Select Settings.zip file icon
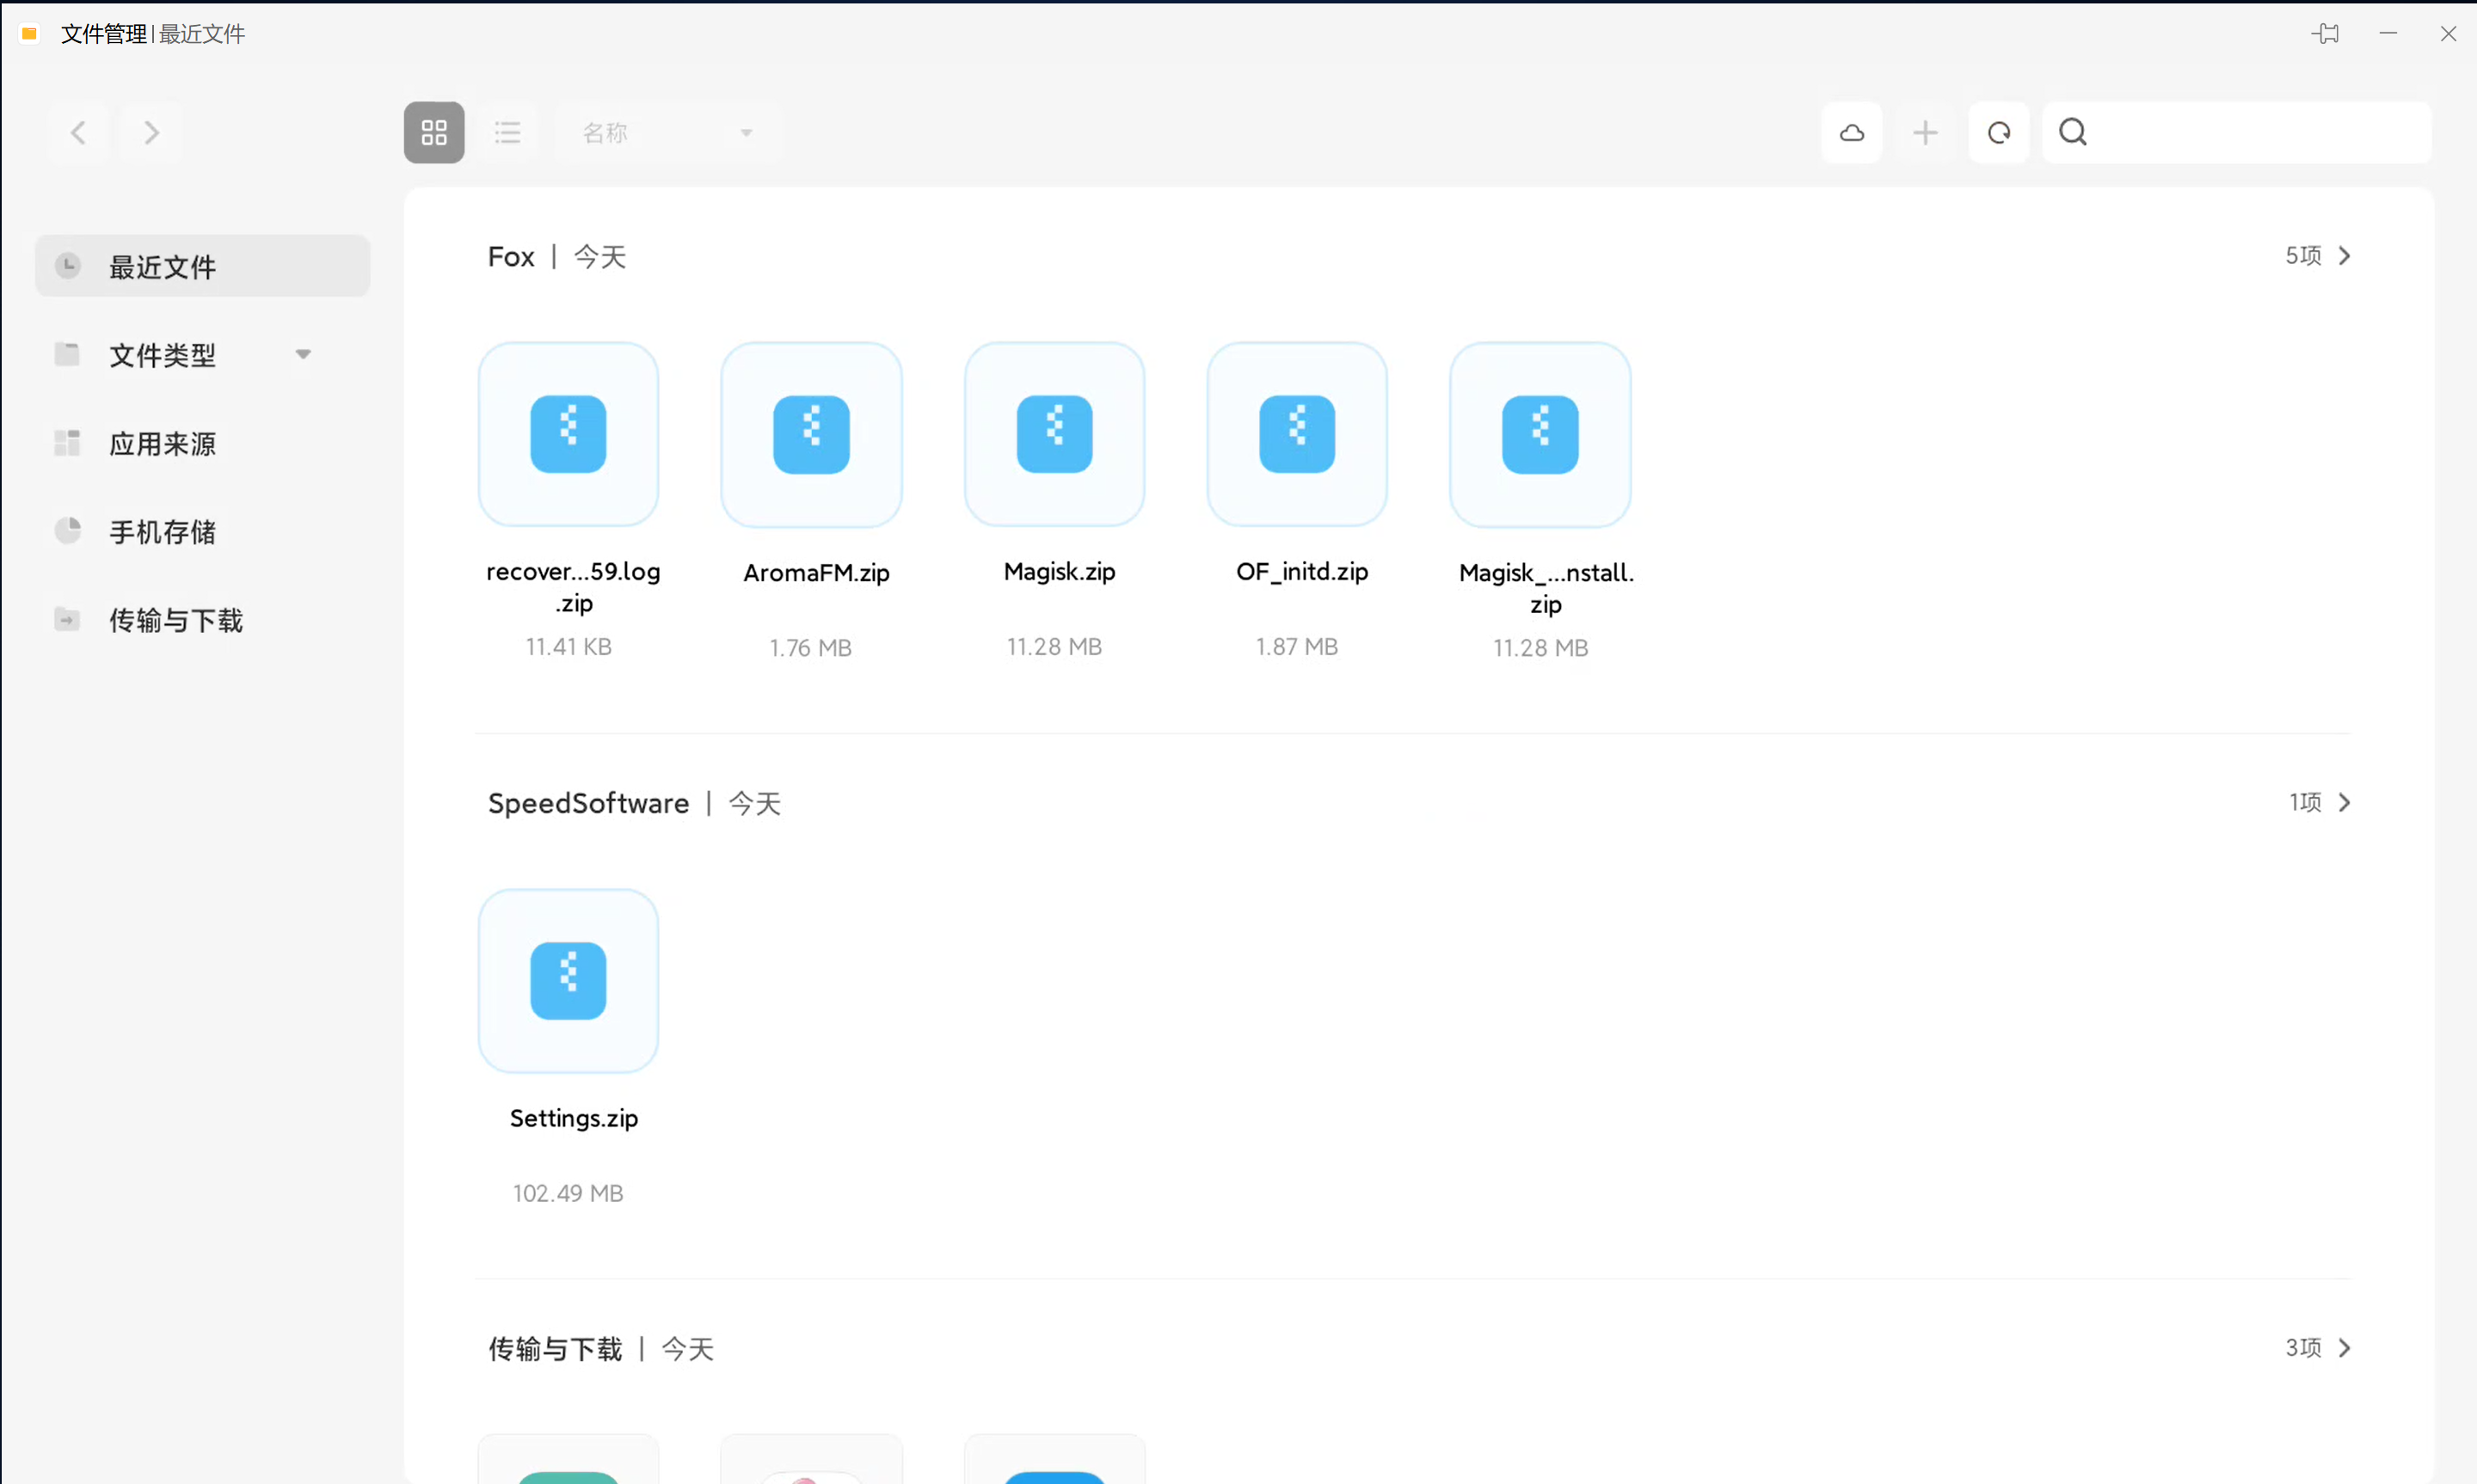 tap(568, 980)
